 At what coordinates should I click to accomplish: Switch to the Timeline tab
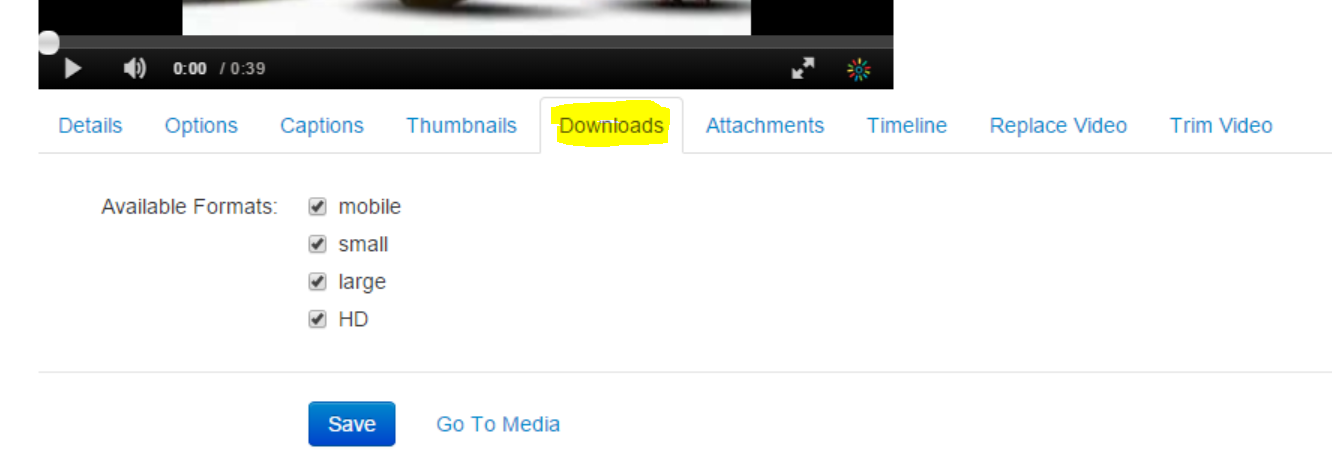(907, 126)
